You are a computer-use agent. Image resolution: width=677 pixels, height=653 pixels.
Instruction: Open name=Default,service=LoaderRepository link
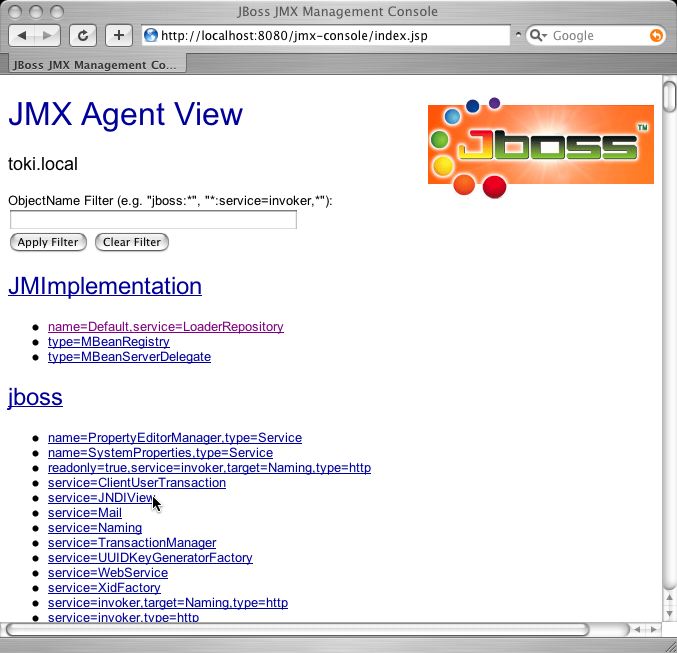pos(166,326)
